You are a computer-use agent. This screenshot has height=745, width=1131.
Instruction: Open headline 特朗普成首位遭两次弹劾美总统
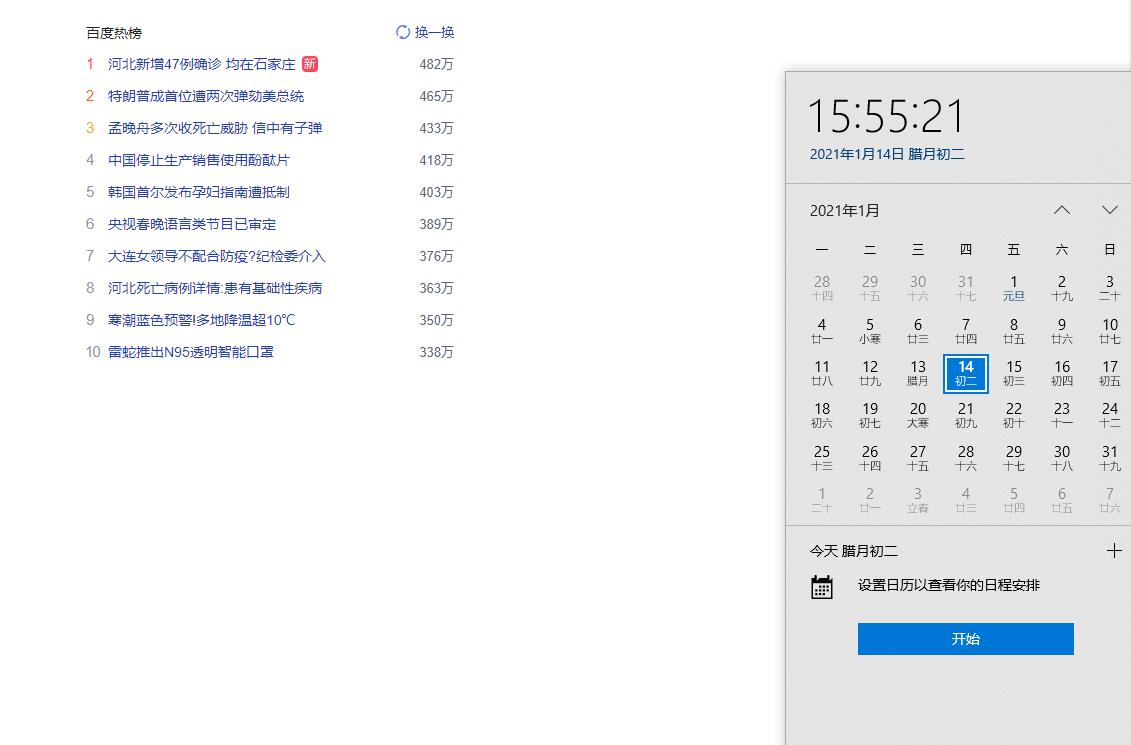pyautogui.click(x=206, y=96)
